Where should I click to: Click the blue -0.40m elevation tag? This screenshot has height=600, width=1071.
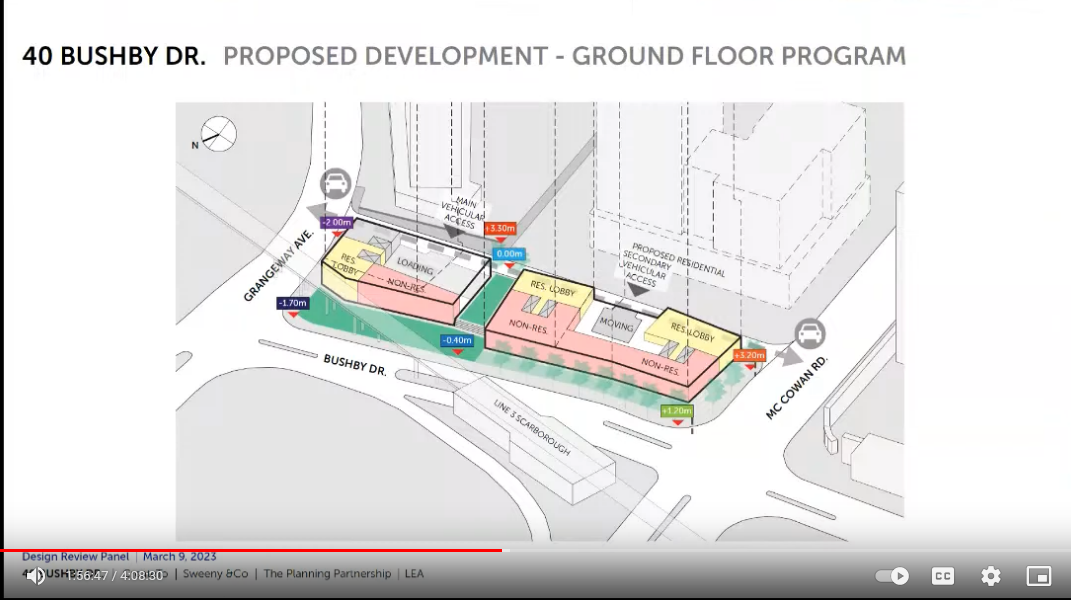(x=457, y=341)
